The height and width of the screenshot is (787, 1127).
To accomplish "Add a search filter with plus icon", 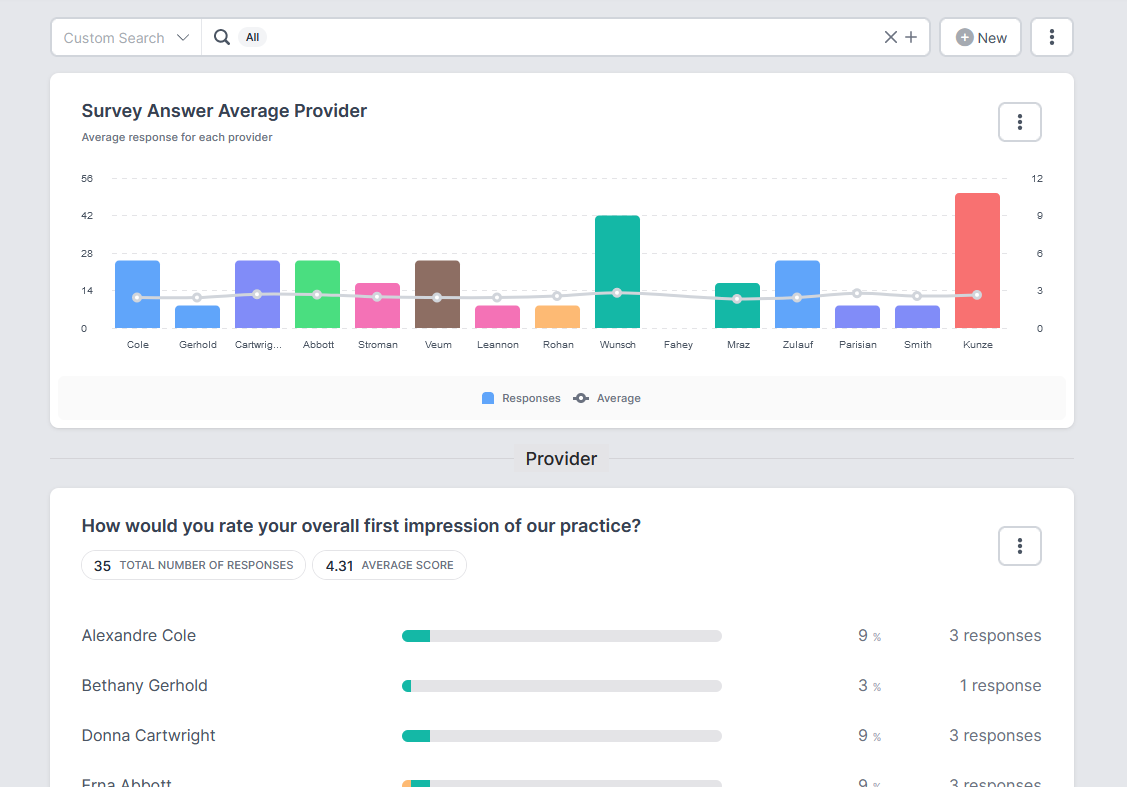I will pos(911,38).
